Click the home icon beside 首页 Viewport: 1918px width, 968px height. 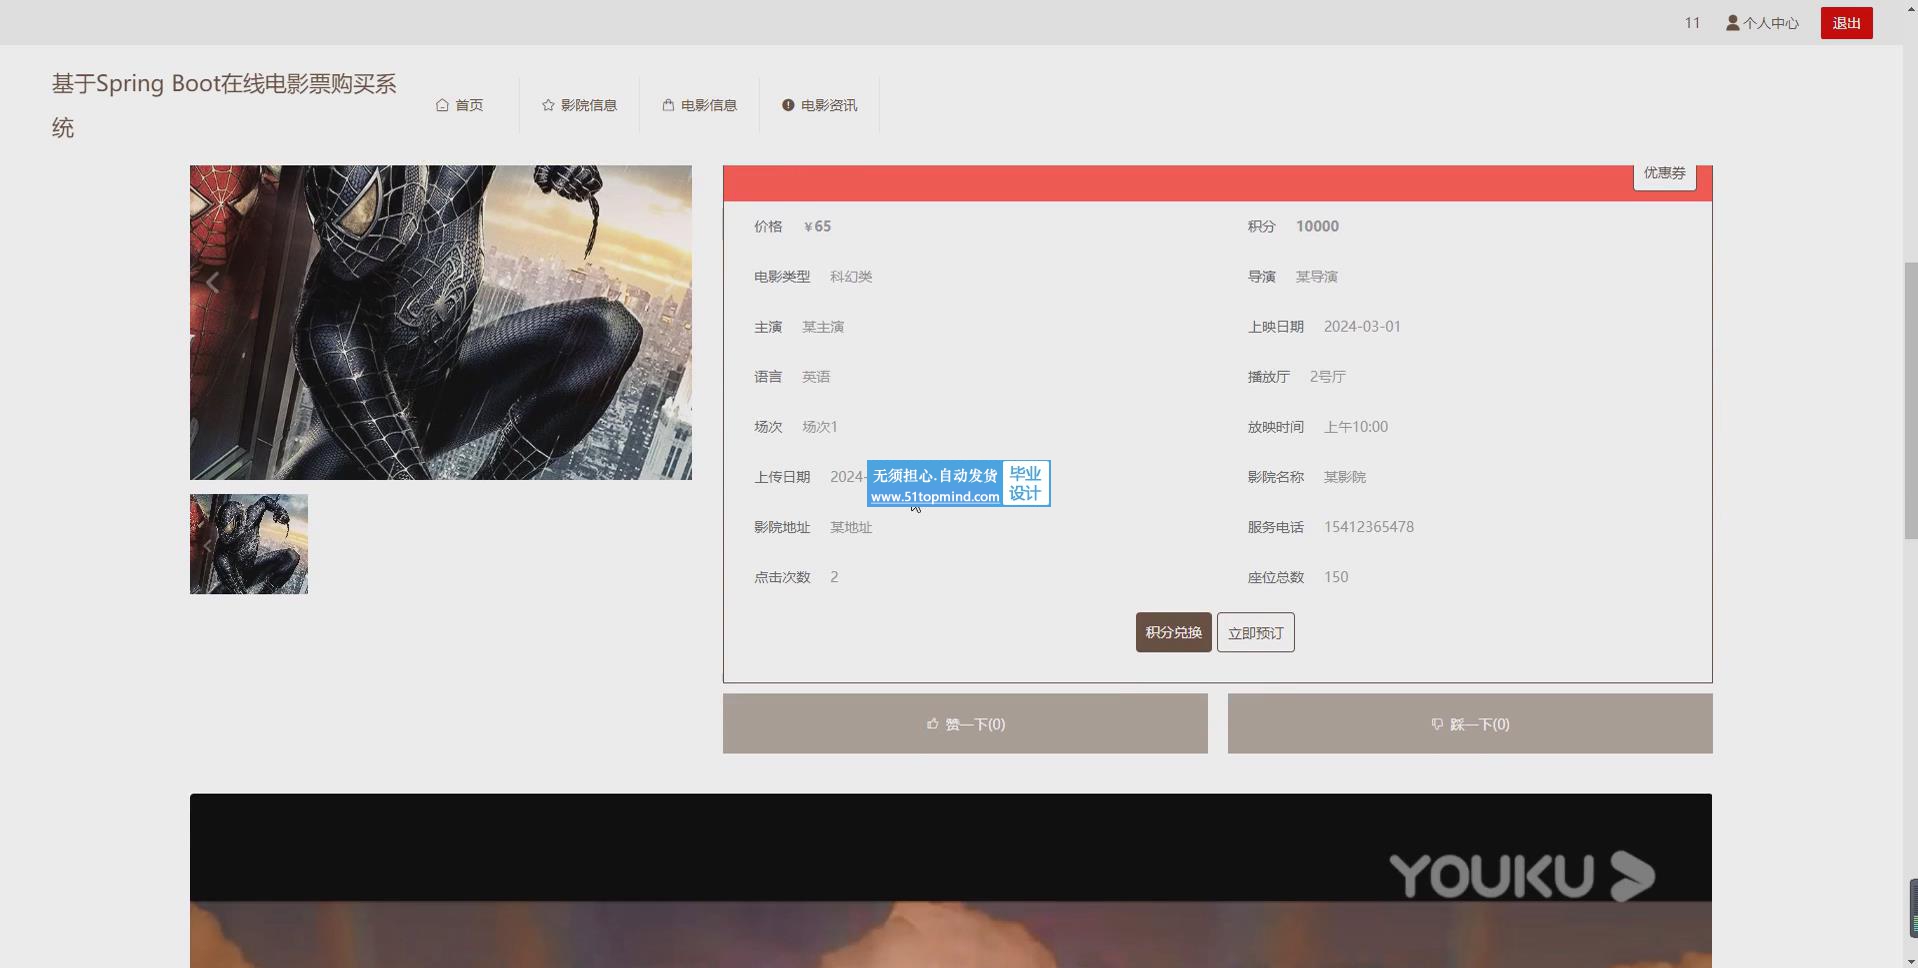pos(442,105)
